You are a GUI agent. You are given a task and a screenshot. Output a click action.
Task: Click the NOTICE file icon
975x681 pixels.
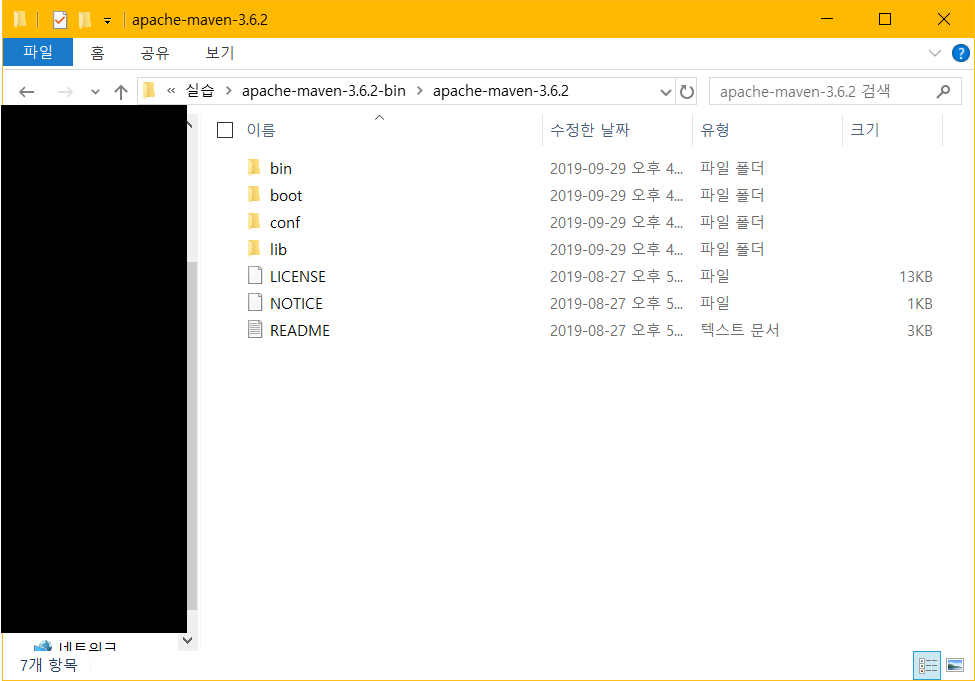255,303
